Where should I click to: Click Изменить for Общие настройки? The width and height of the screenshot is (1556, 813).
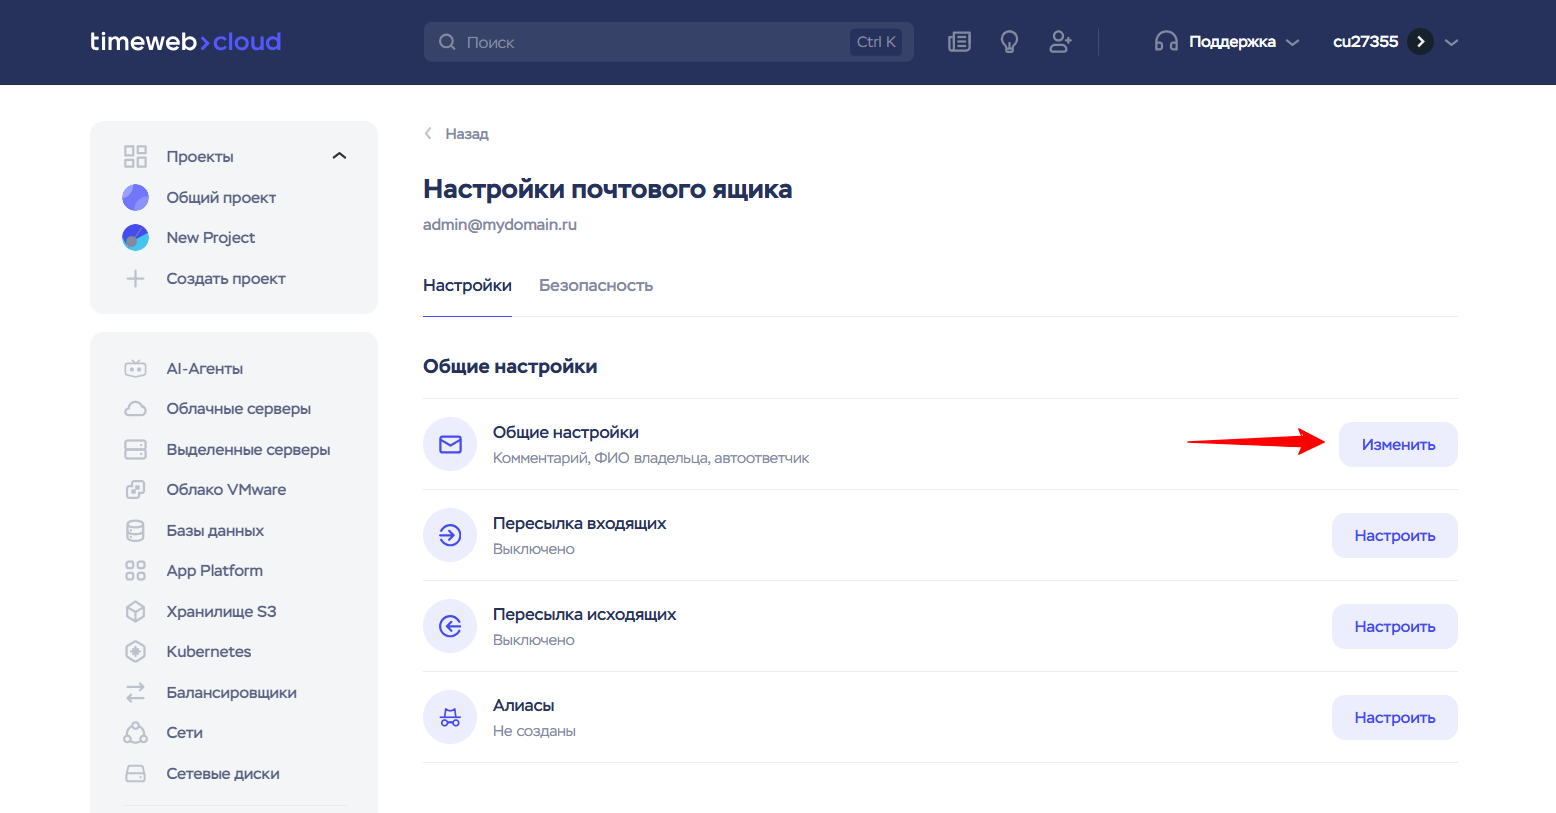(x=1397, y=444)
